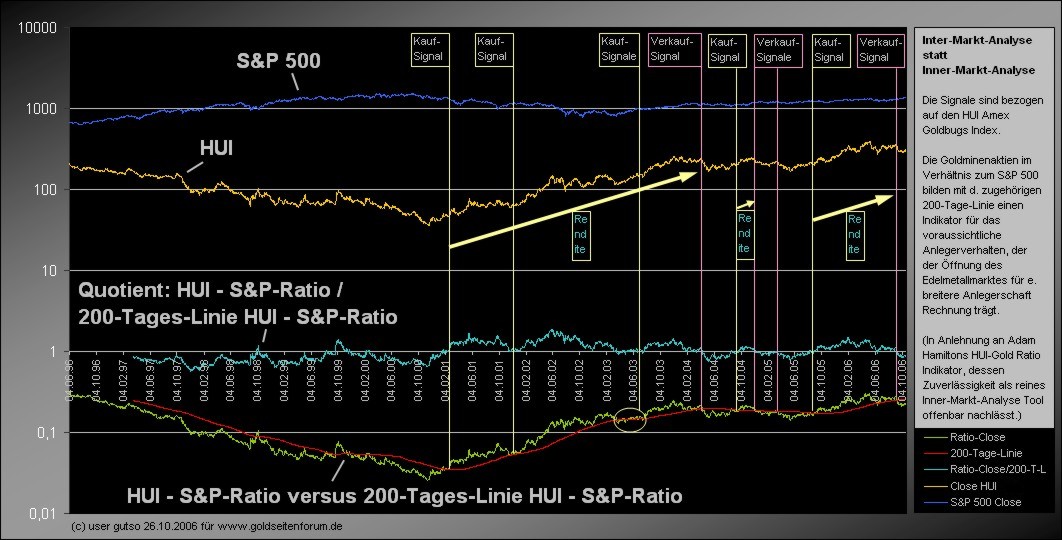
Task: Click the paragraph starting 'Die Goldminenaktien im'
Action: point(982,235)
